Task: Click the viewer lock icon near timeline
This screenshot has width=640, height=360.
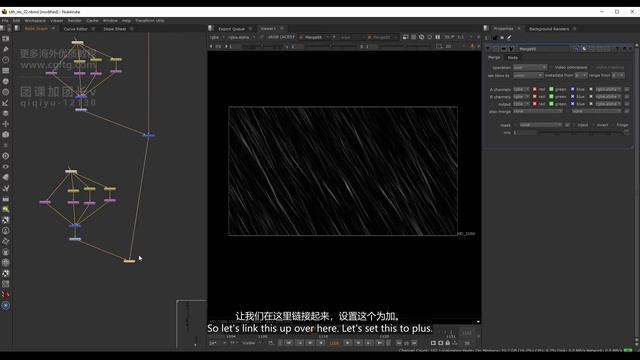Action: 448,343
